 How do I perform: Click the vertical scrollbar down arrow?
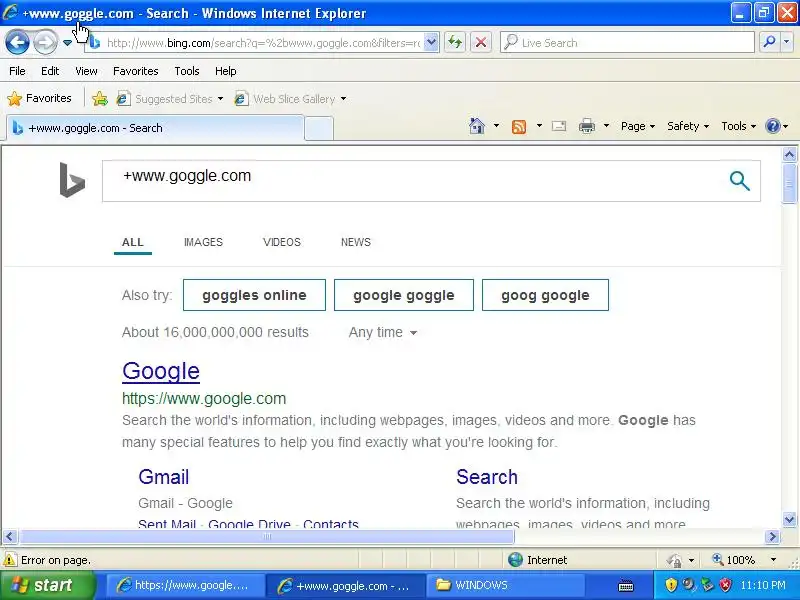click(789, 519)
